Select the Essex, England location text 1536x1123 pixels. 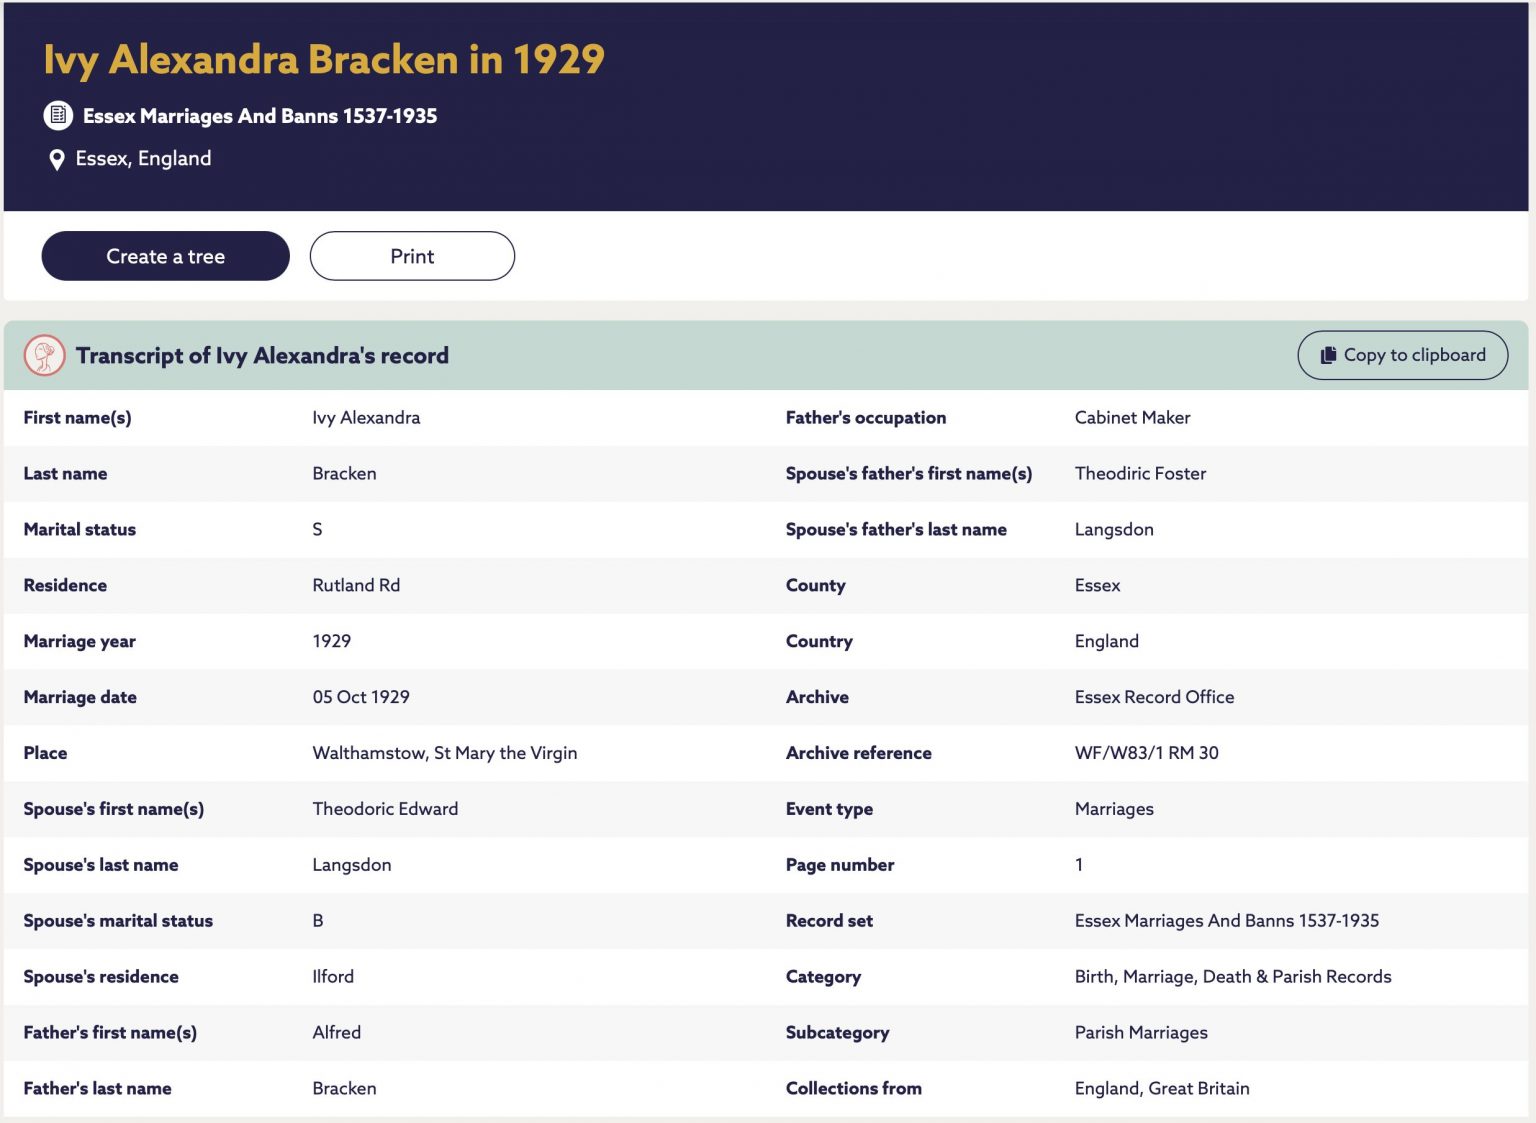click(x=143, y=158)
